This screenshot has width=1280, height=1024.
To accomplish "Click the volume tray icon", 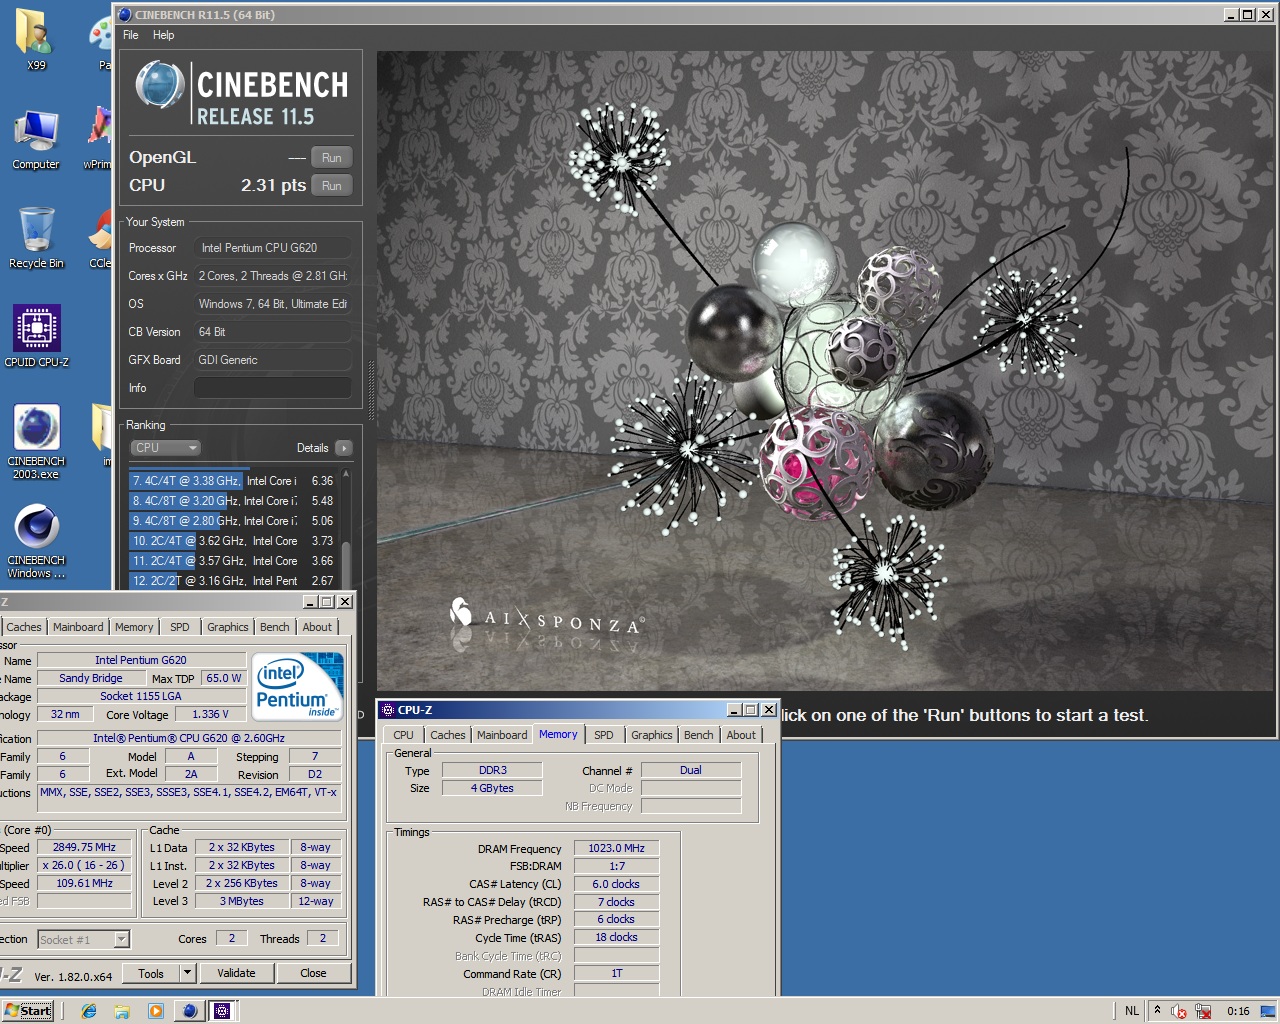I will tap(1179, 1011).
